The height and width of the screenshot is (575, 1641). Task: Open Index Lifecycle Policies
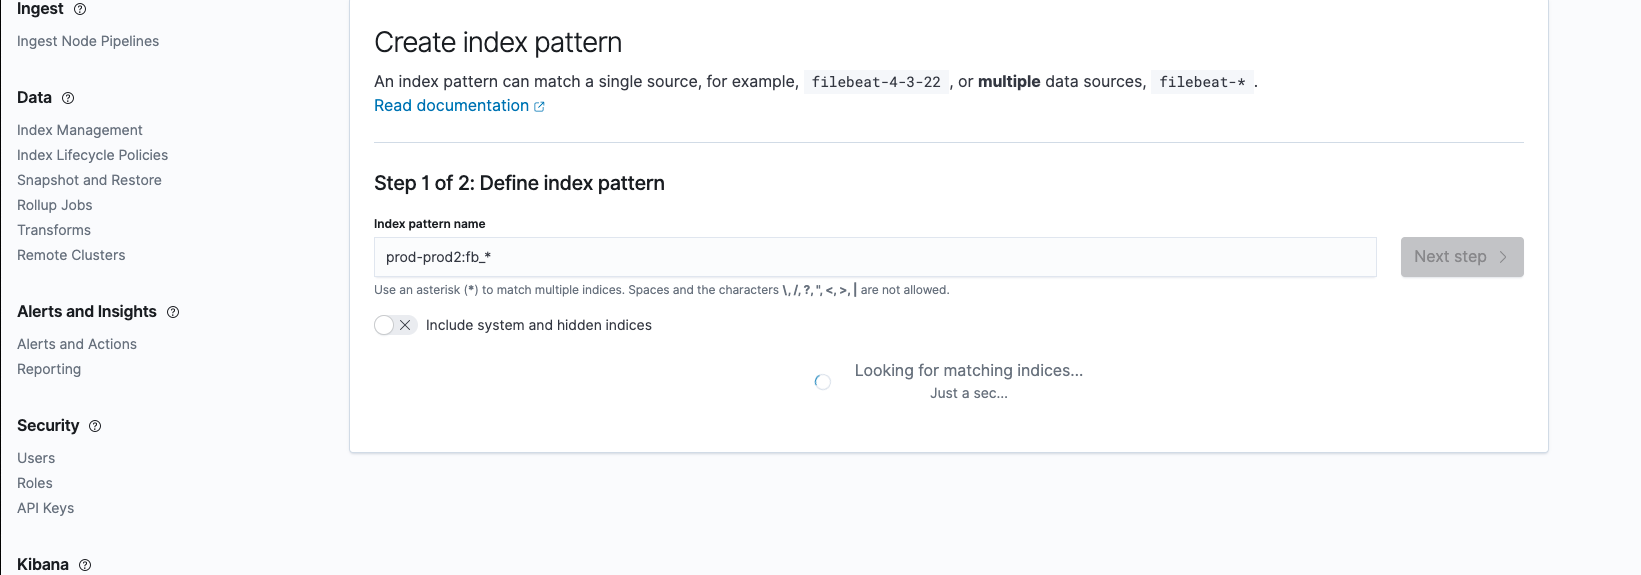tap(92, 155)
